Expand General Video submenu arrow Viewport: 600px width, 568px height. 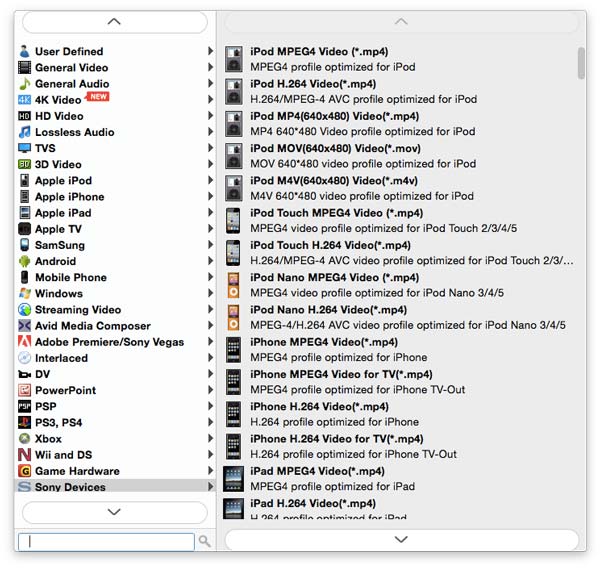pyautogui.click(x=210, y=67)
